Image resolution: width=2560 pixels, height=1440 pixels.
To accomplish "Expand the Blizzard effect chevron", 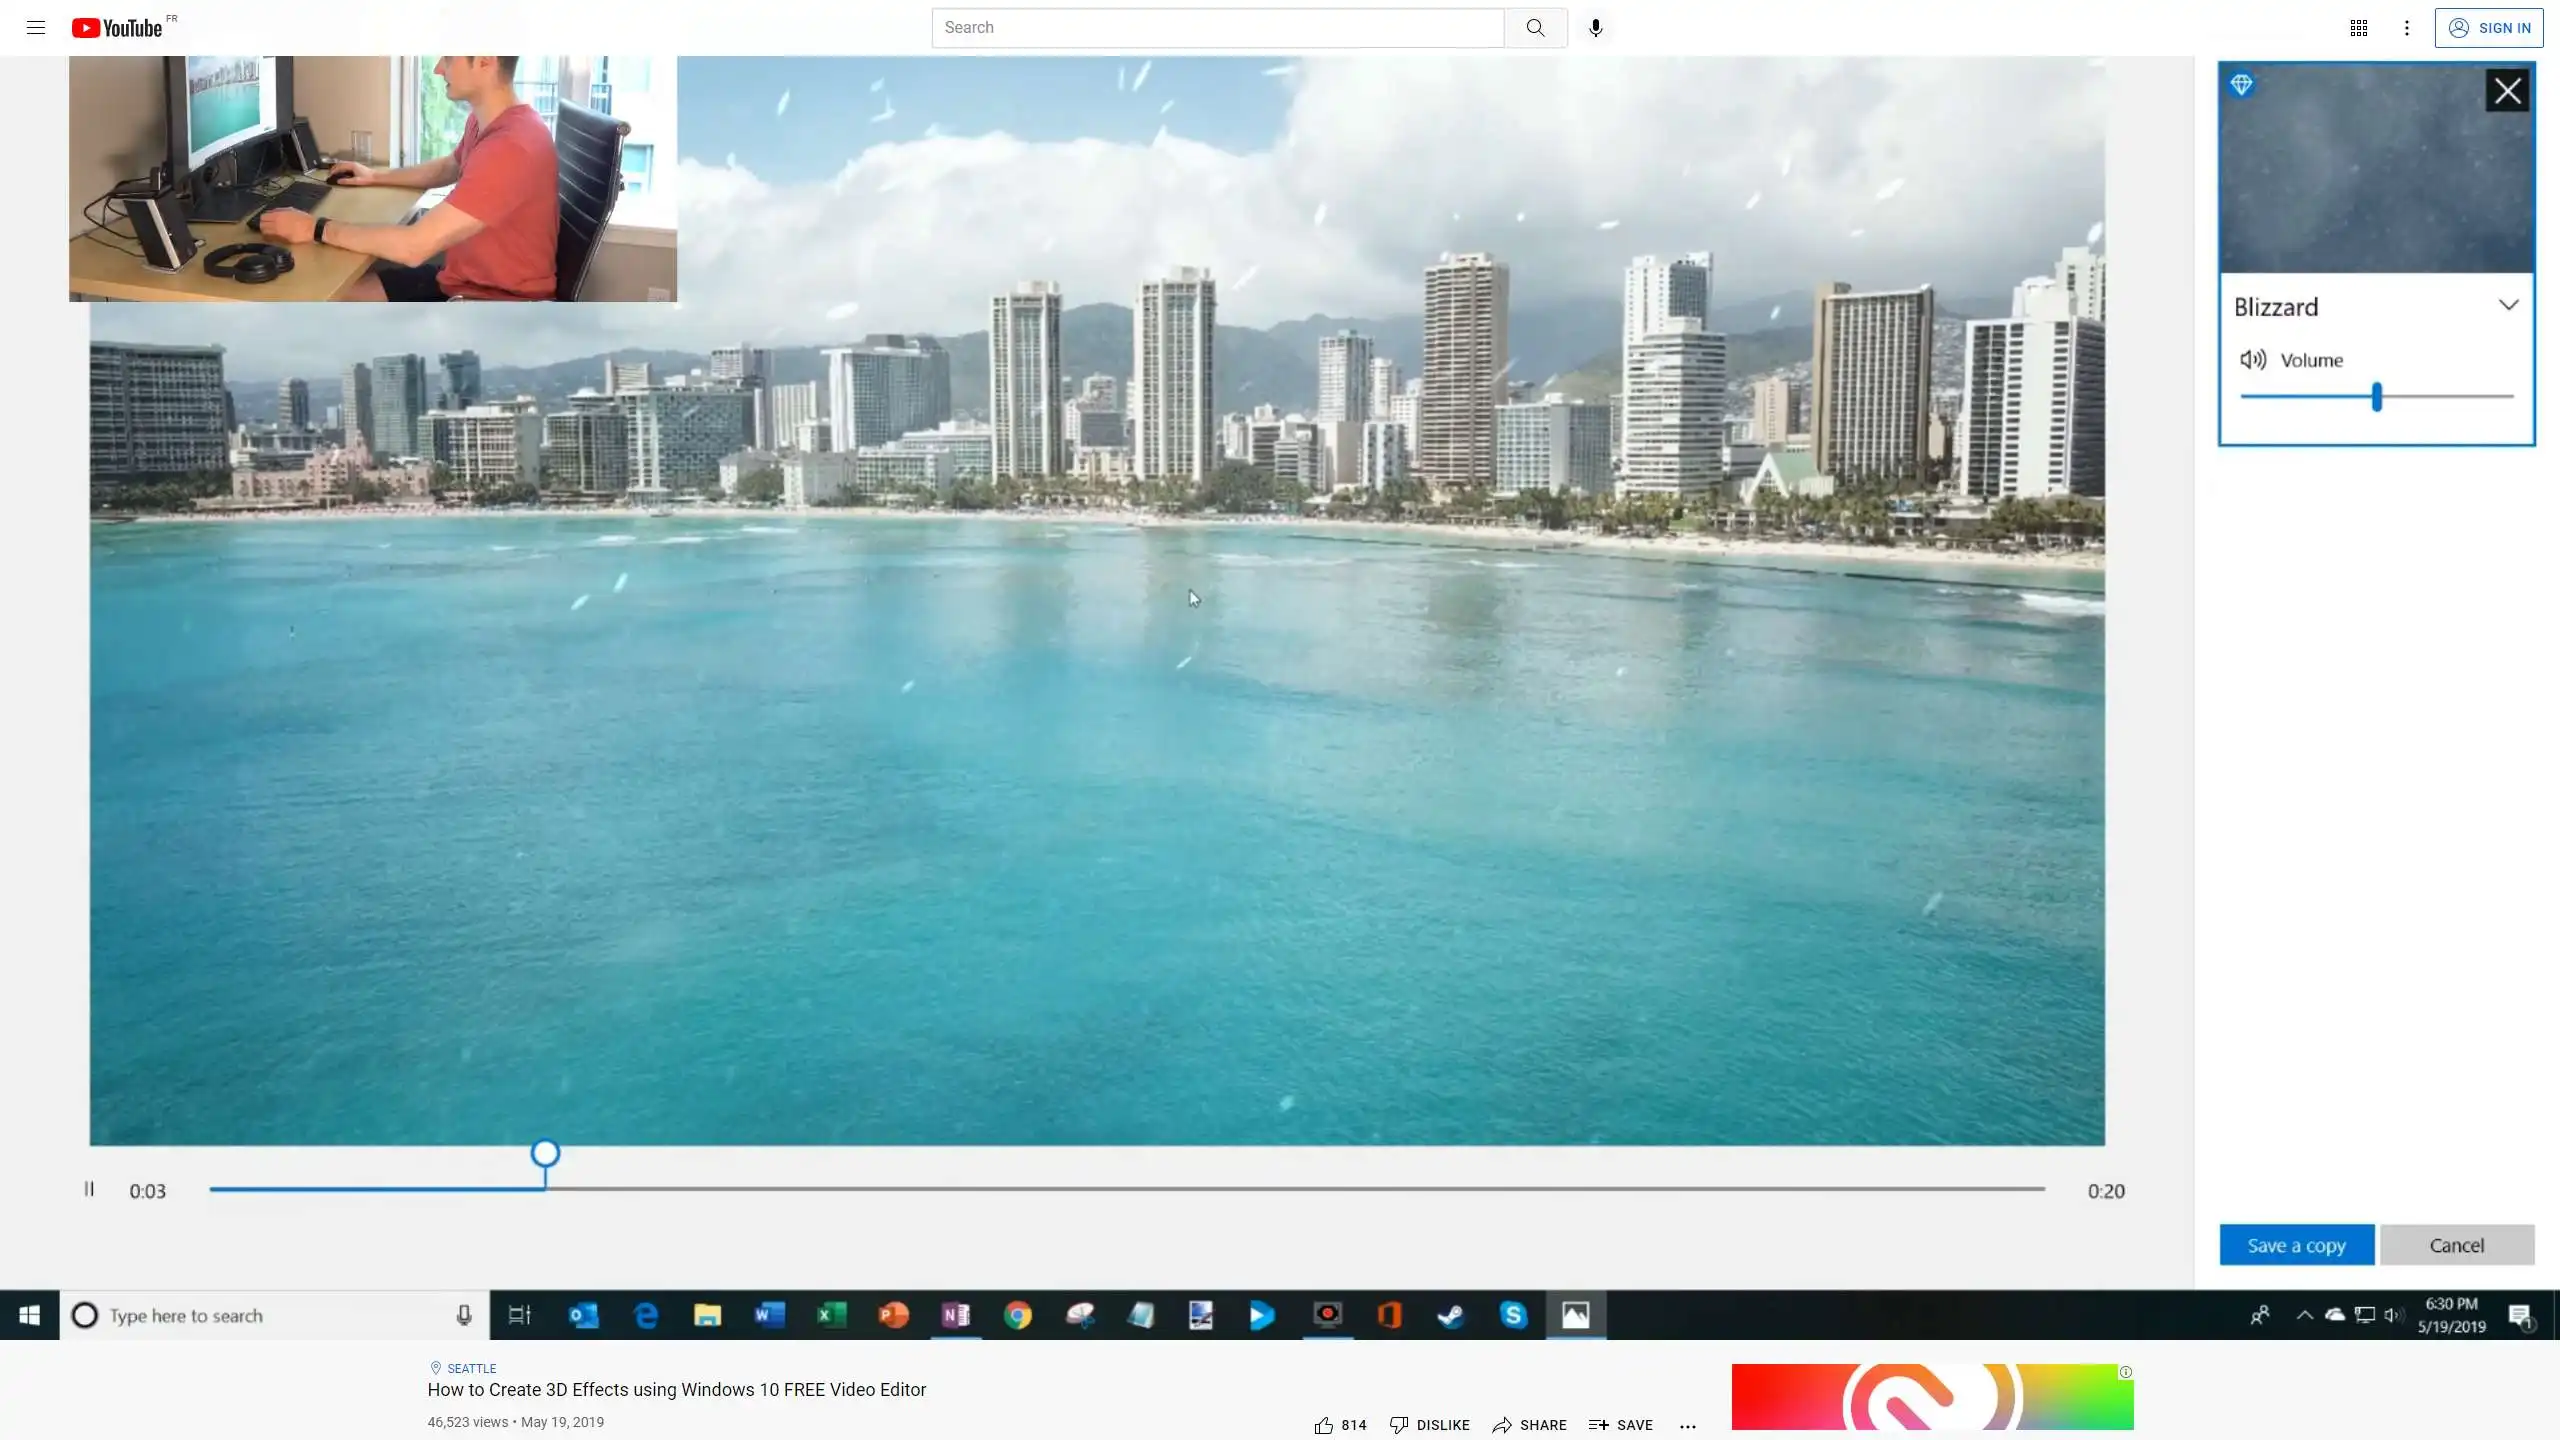I will (x=2508, y=305).
